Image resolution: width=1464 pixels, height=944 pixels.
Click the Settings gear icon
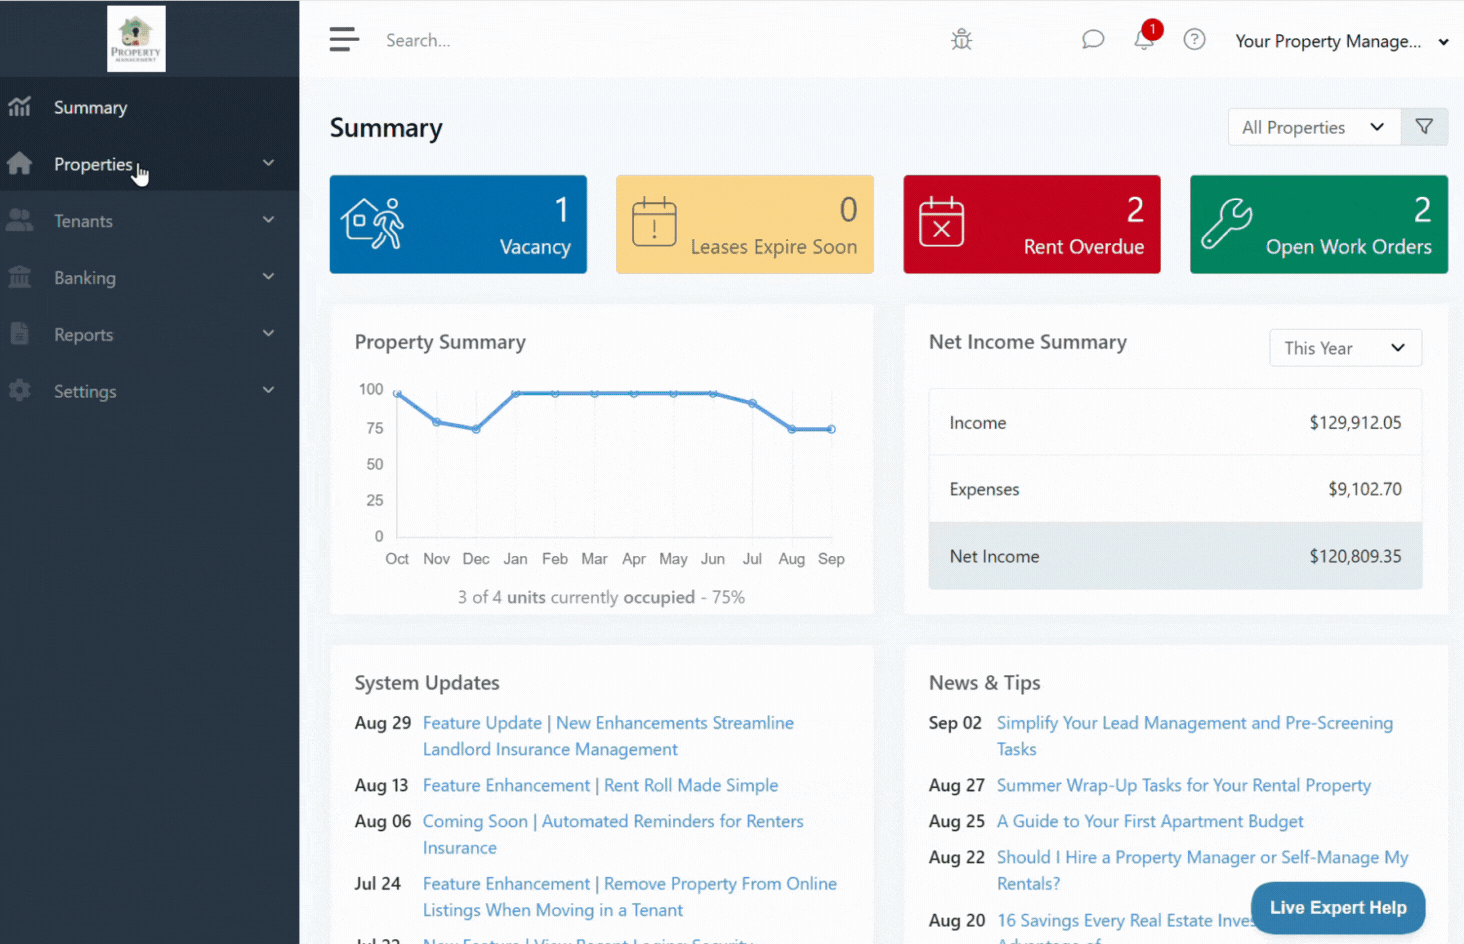click(x=20, y=390)
